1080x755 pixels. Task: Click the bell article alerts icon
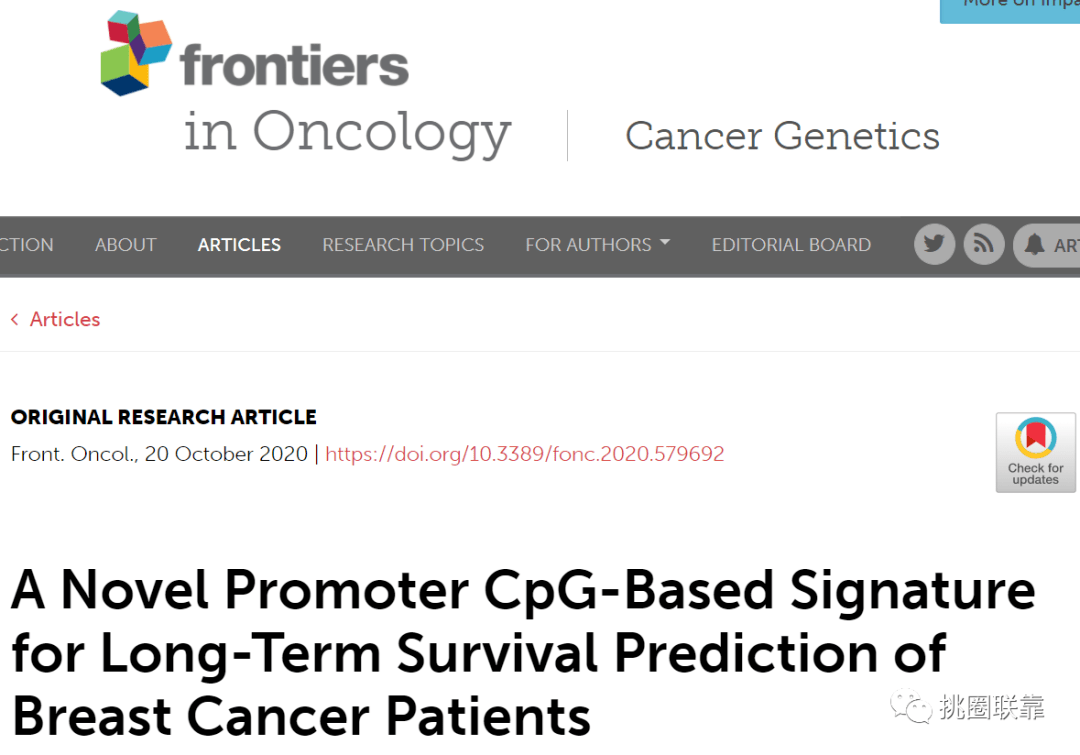pyautogui.click(x=1036, y=245)
